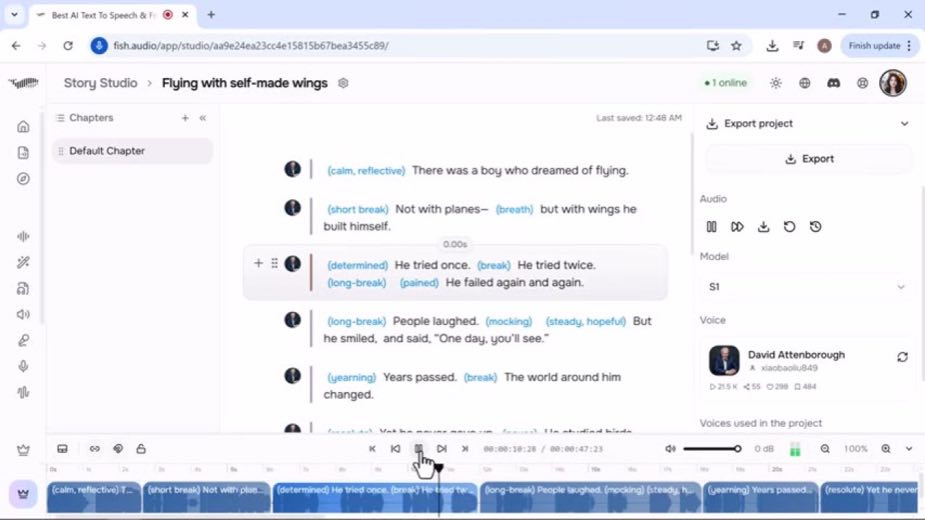Click the (yearning) tag

coord(352,378)
